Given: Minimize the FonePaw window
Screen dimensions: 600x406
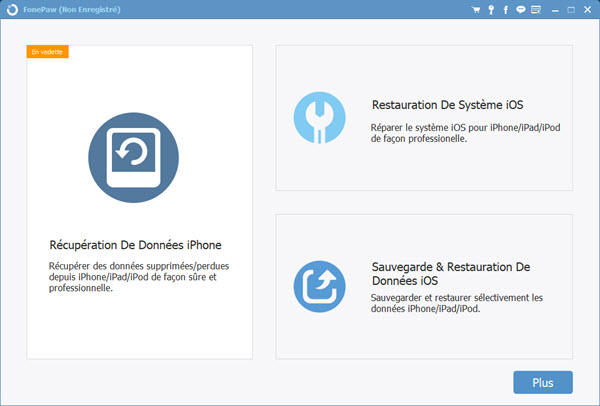Looking at the screenshot, I should coord(554,10).
